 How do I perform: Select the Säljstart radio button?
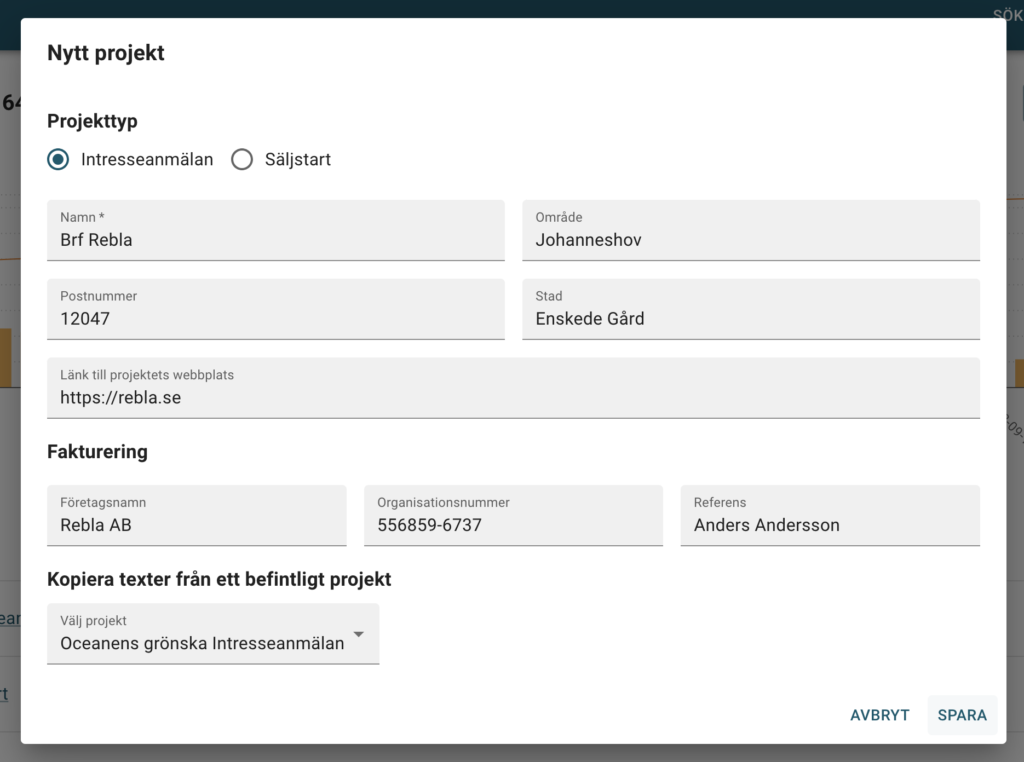pos(241,159)
